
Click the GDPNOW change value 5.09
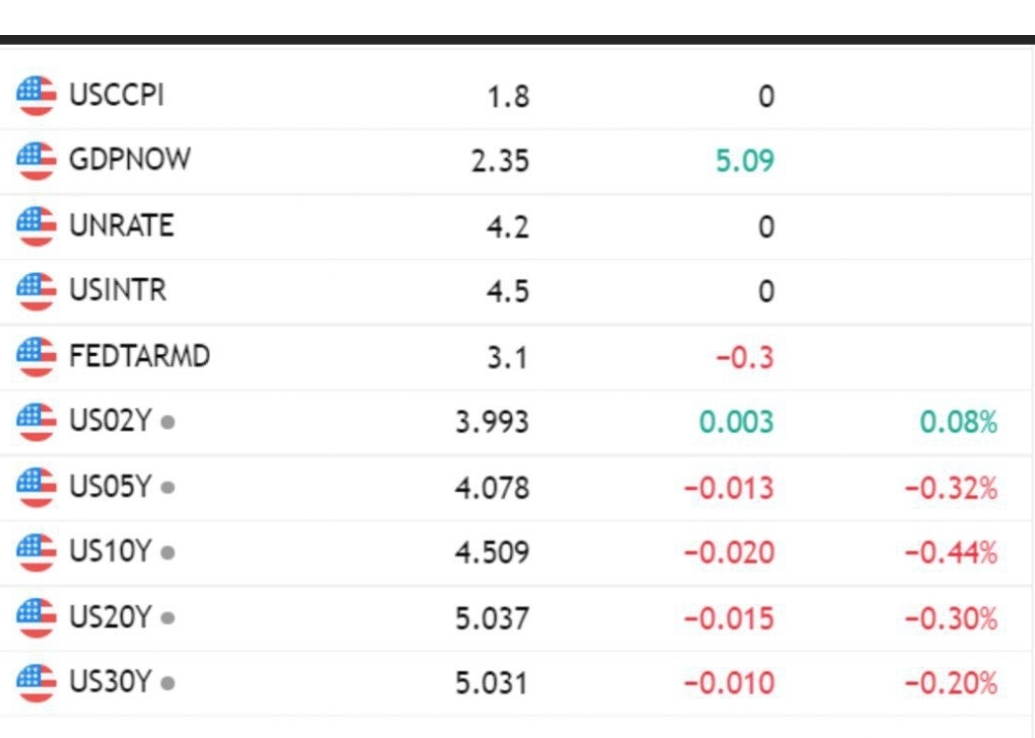(745, 160)
